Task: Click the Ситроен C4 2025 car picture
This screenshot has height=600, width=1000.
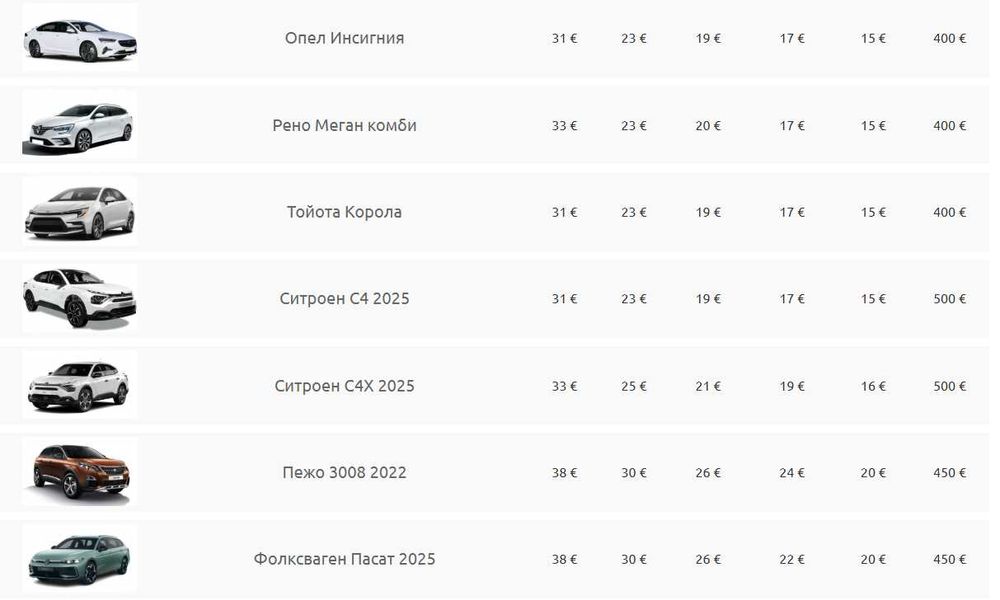Action: click(x=80, y=298)
